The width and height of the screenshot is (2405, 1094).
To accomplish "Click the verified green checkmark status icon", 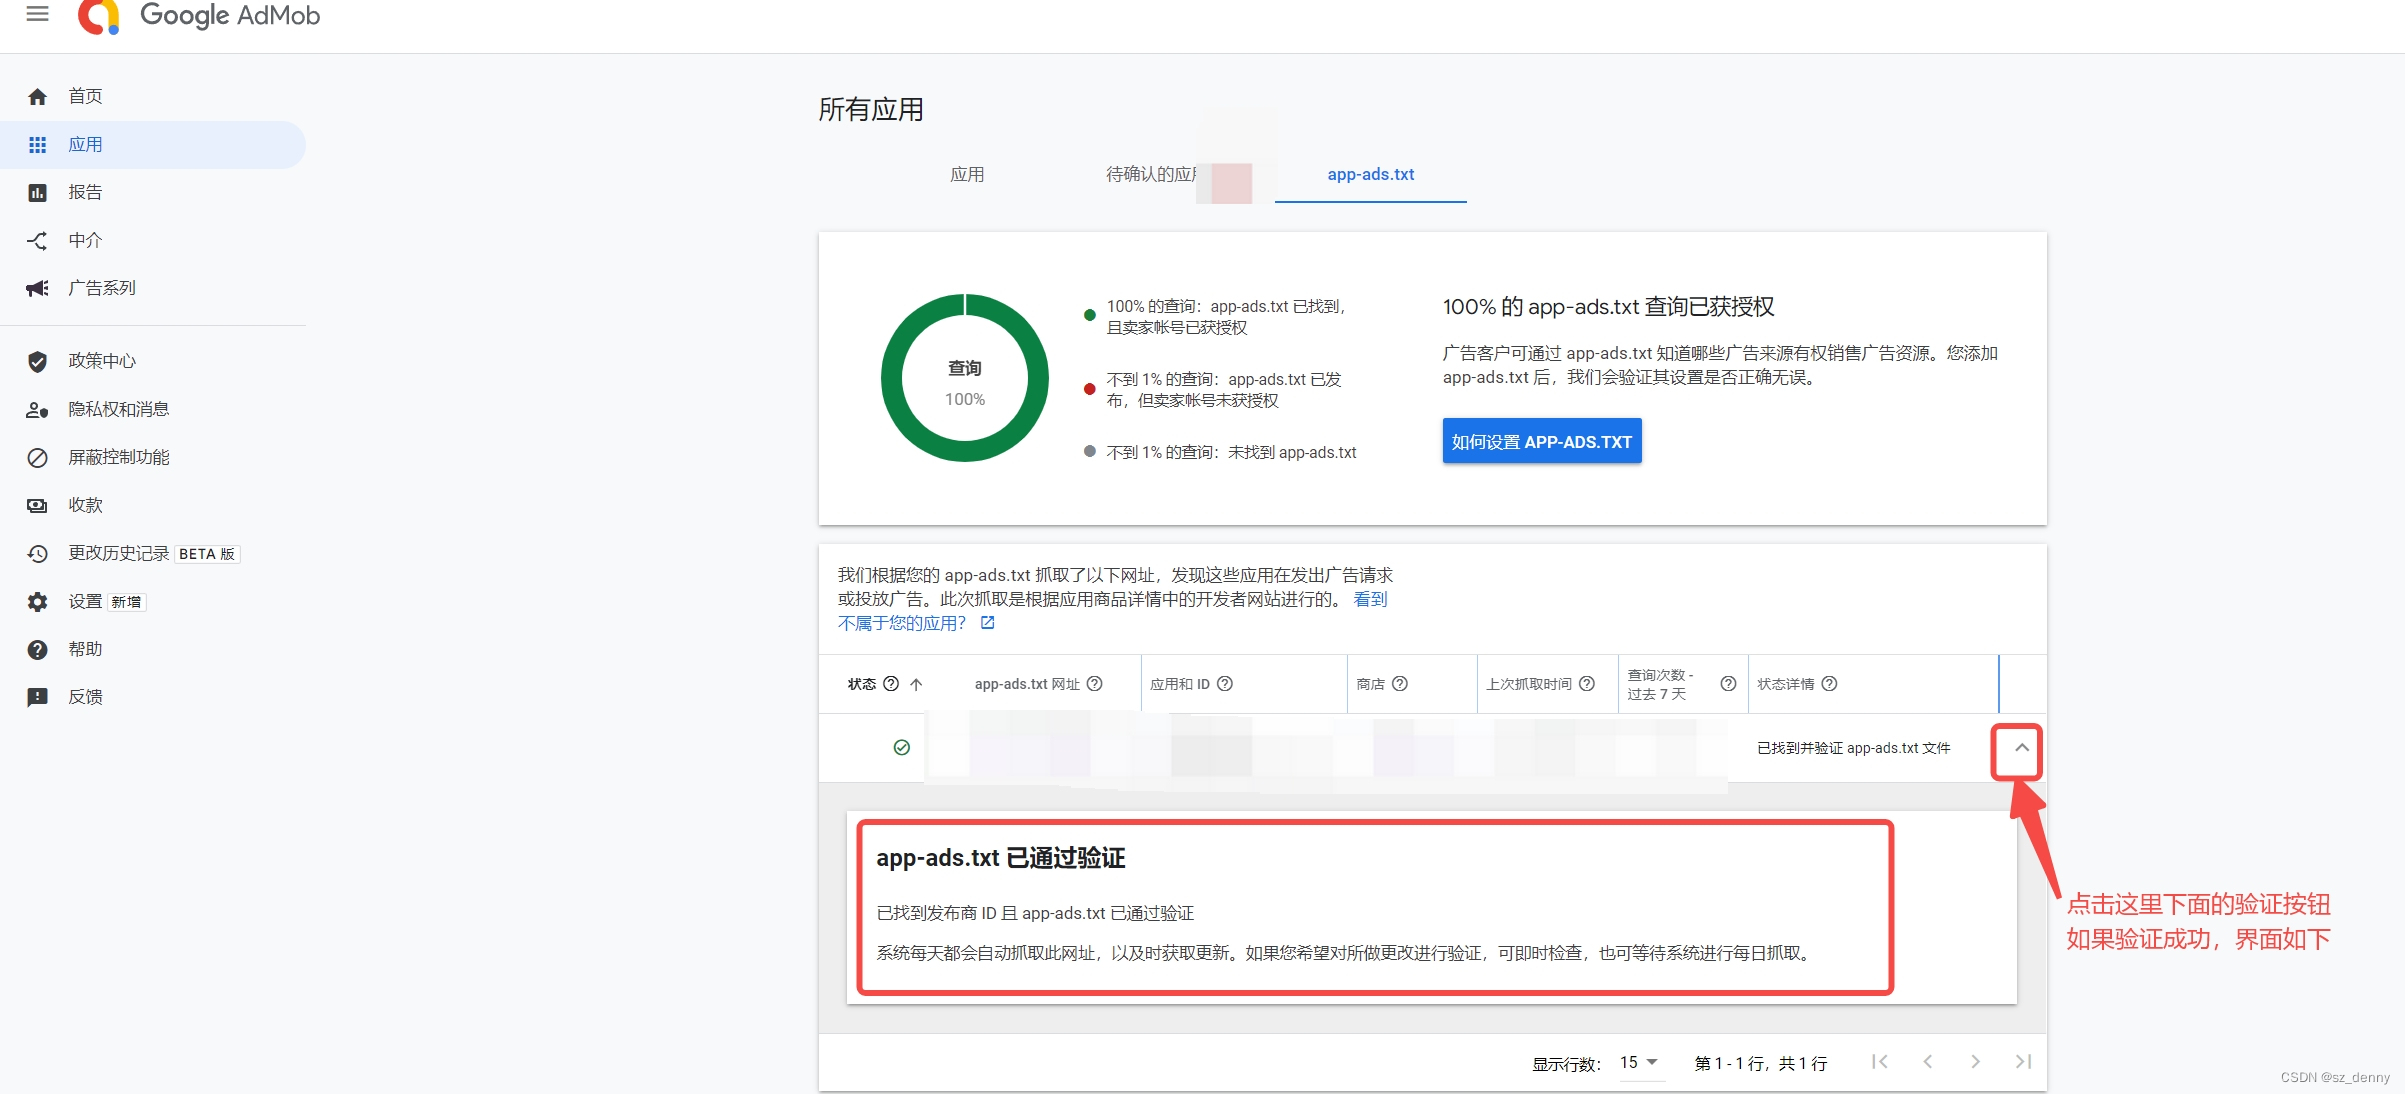I will coord(901,748).
